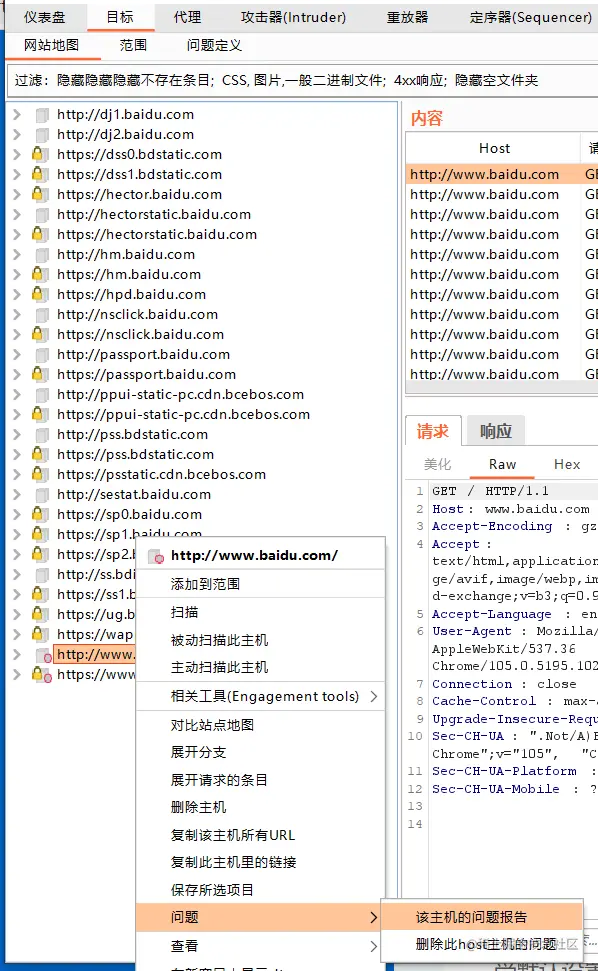Expand the https://hector.baidu.com node

17,194
